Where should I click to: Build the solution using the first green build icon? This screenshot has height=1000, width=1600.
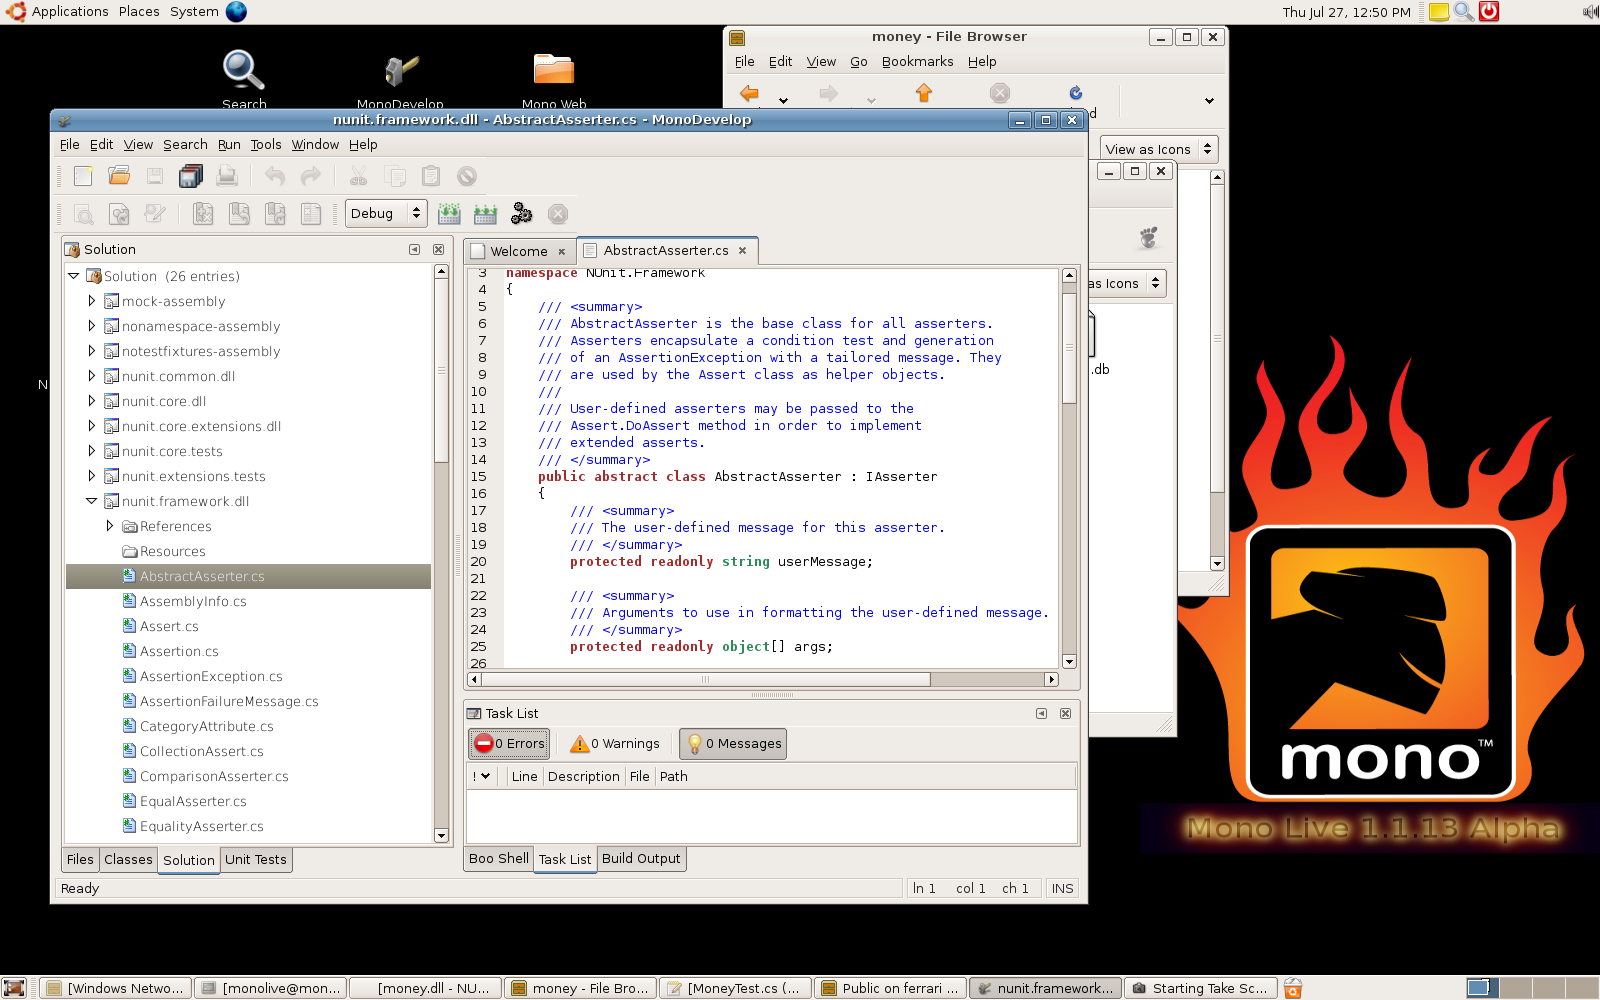point(449,214)
